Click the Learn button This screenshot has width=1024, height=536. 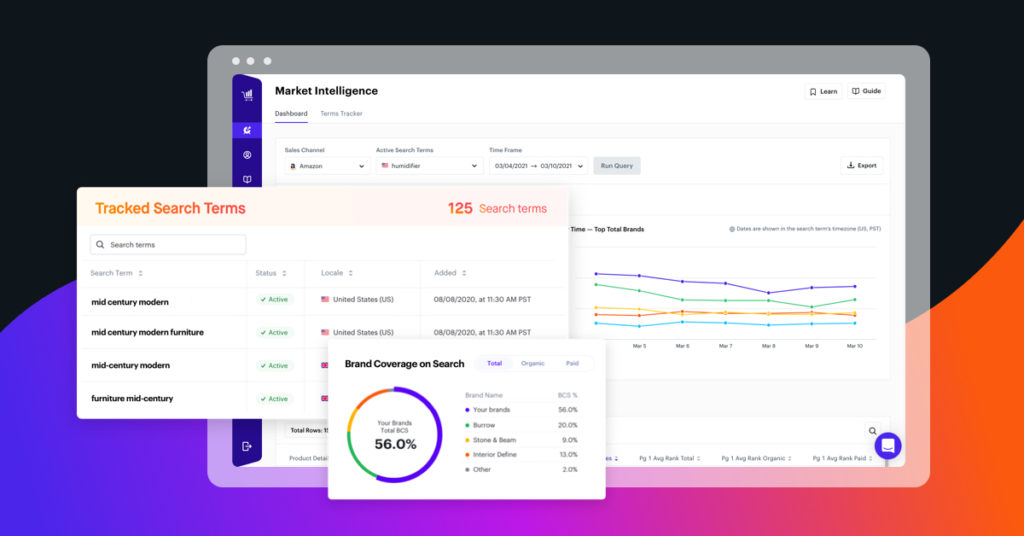click(x=823, y=91)
